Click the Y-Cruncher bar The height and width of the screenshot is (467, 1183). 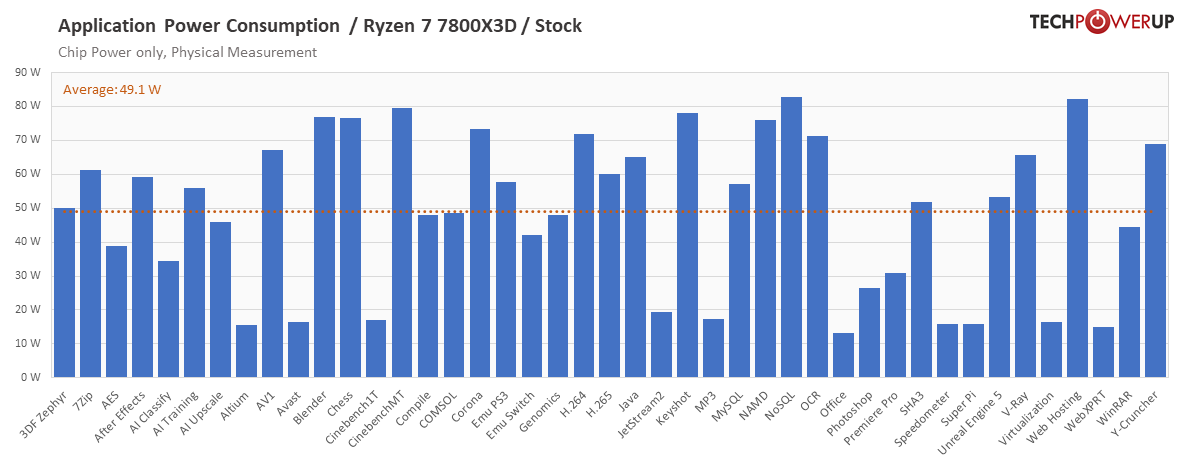1155,261
